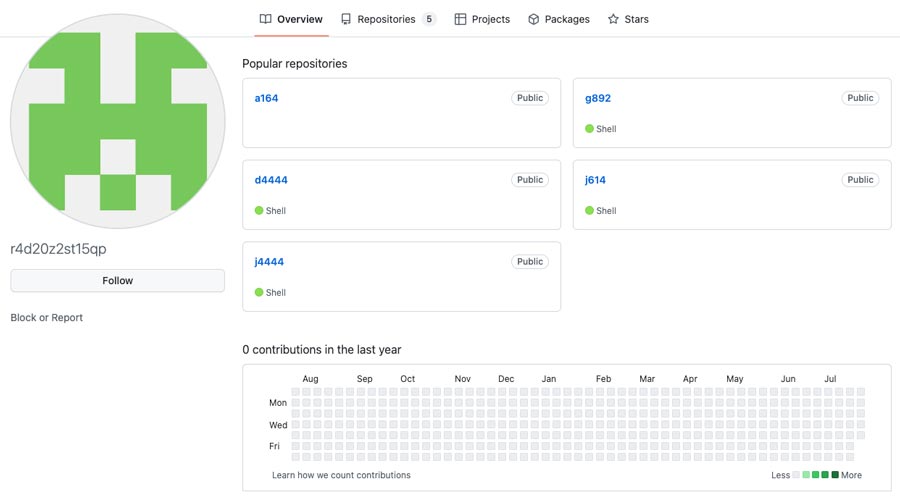Click the Repositories icon in the navigation

pyautogui.click(x=346, y=19)
